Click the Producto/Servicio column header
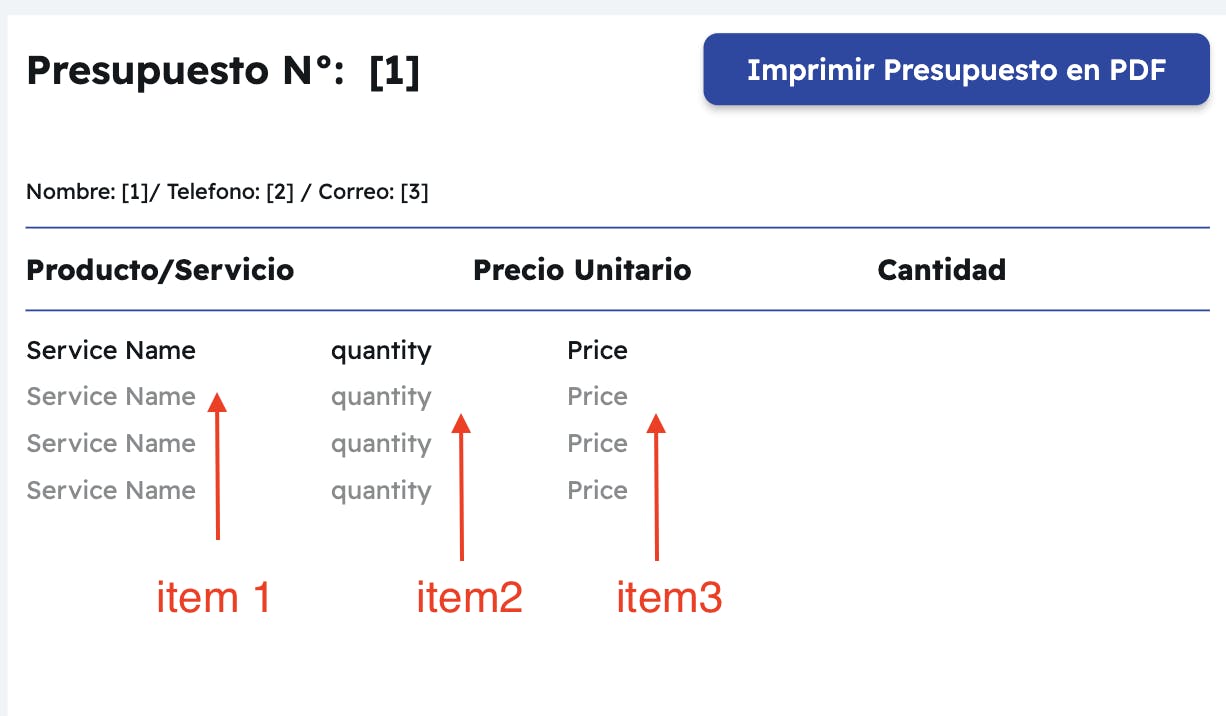 pos(160,270)
